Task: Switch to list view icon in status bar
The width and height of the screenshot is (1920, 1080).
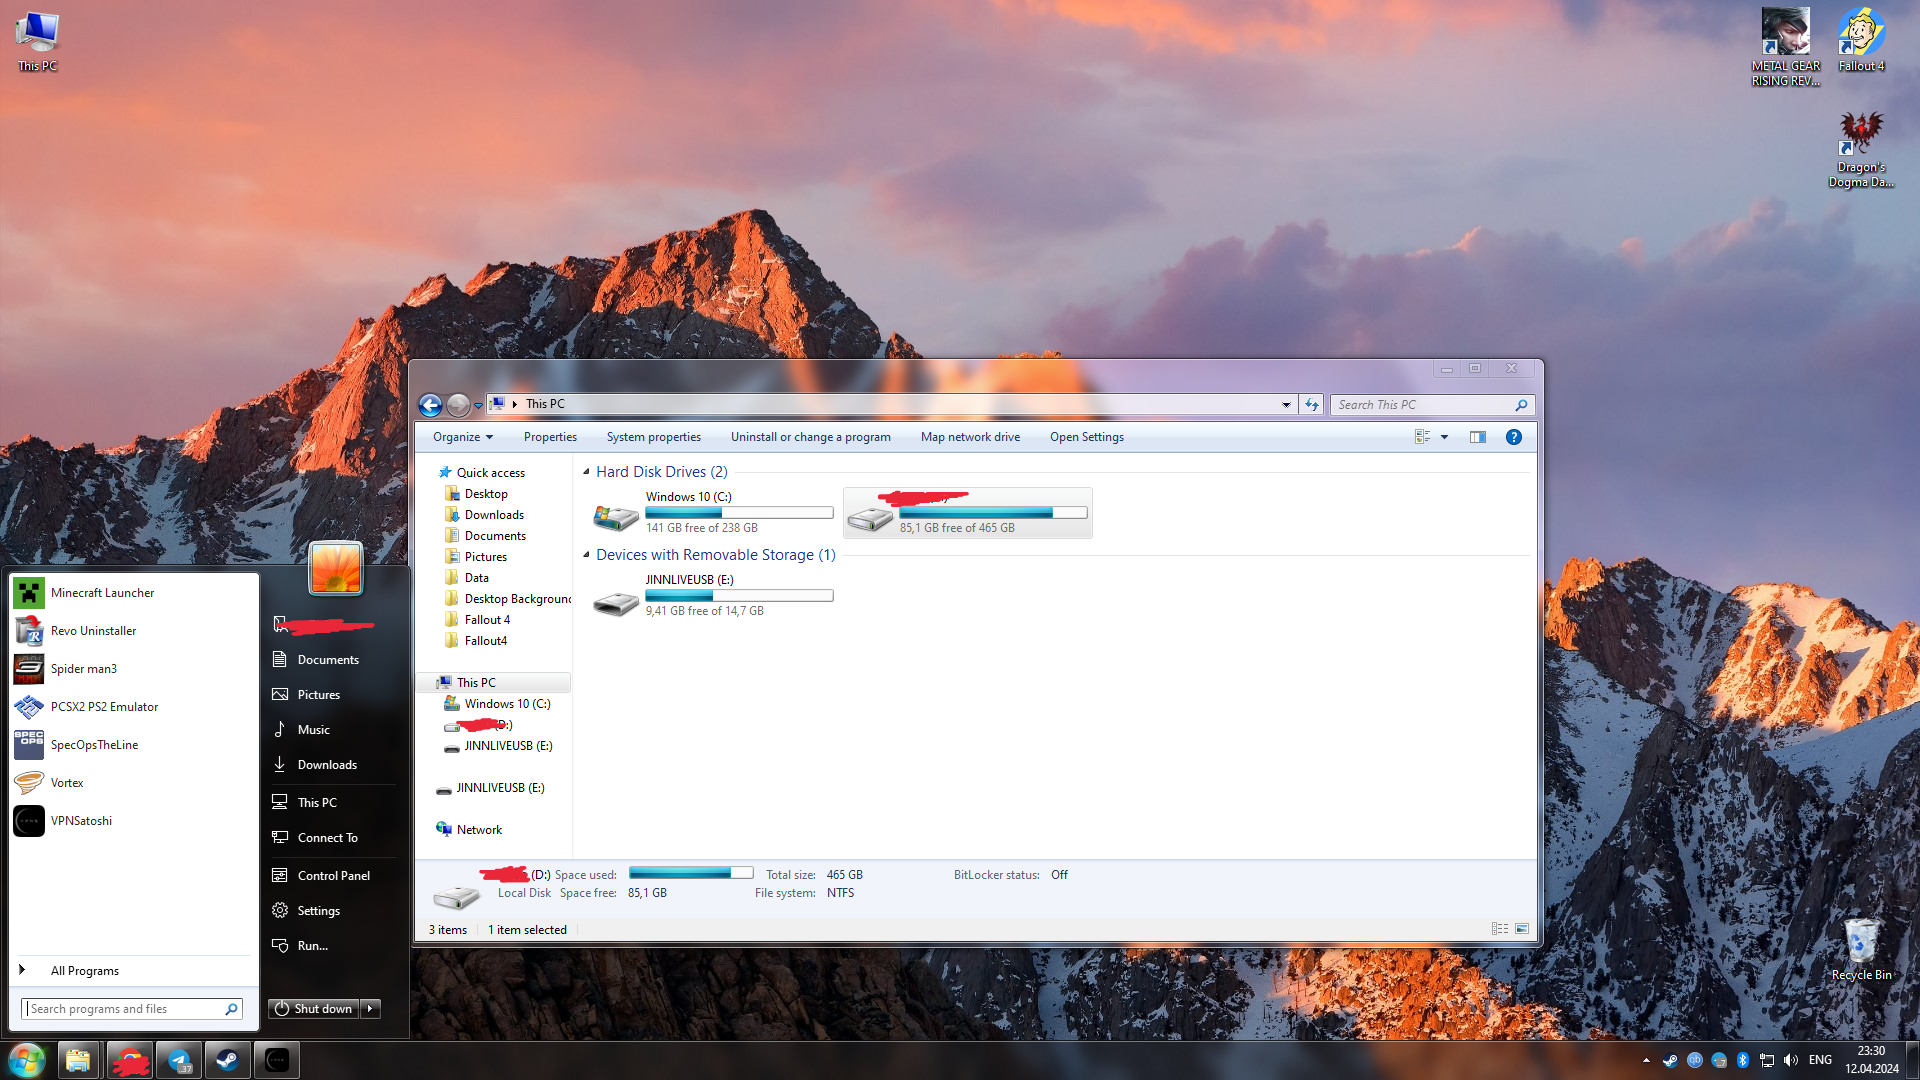Action: pyautogui.click(x=1500, y=929)
